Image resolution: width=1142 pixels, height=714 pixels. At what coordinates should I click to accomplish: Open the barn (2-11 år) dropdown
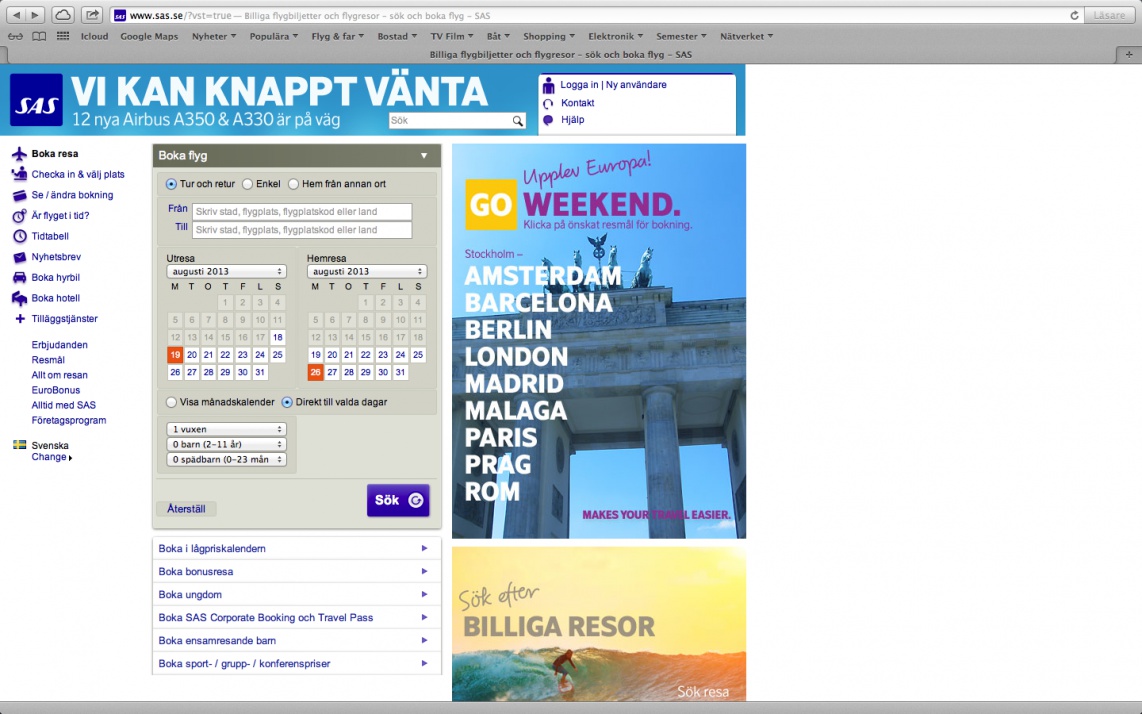click(226, 444)
